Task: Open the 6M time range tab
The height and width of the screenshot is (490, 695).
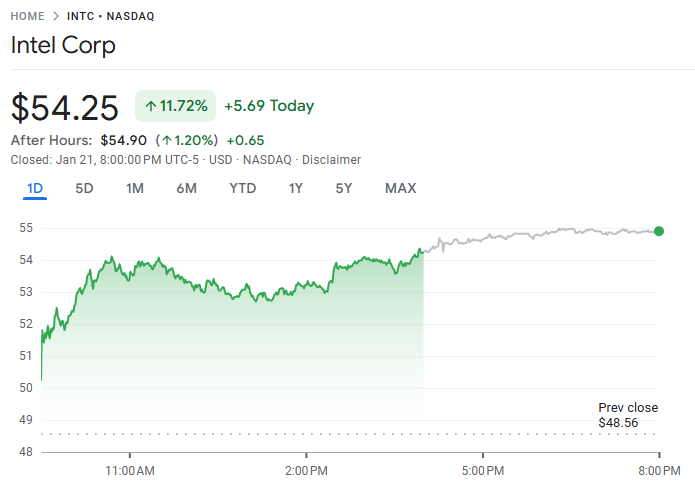Action: (x=186, y=188)
